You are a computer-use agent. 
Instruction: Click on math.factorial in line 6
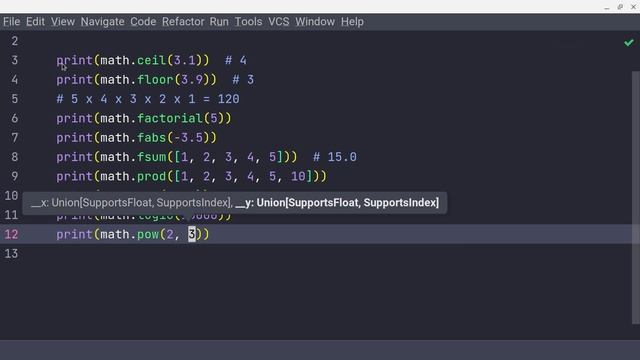[x=151, y=118]
